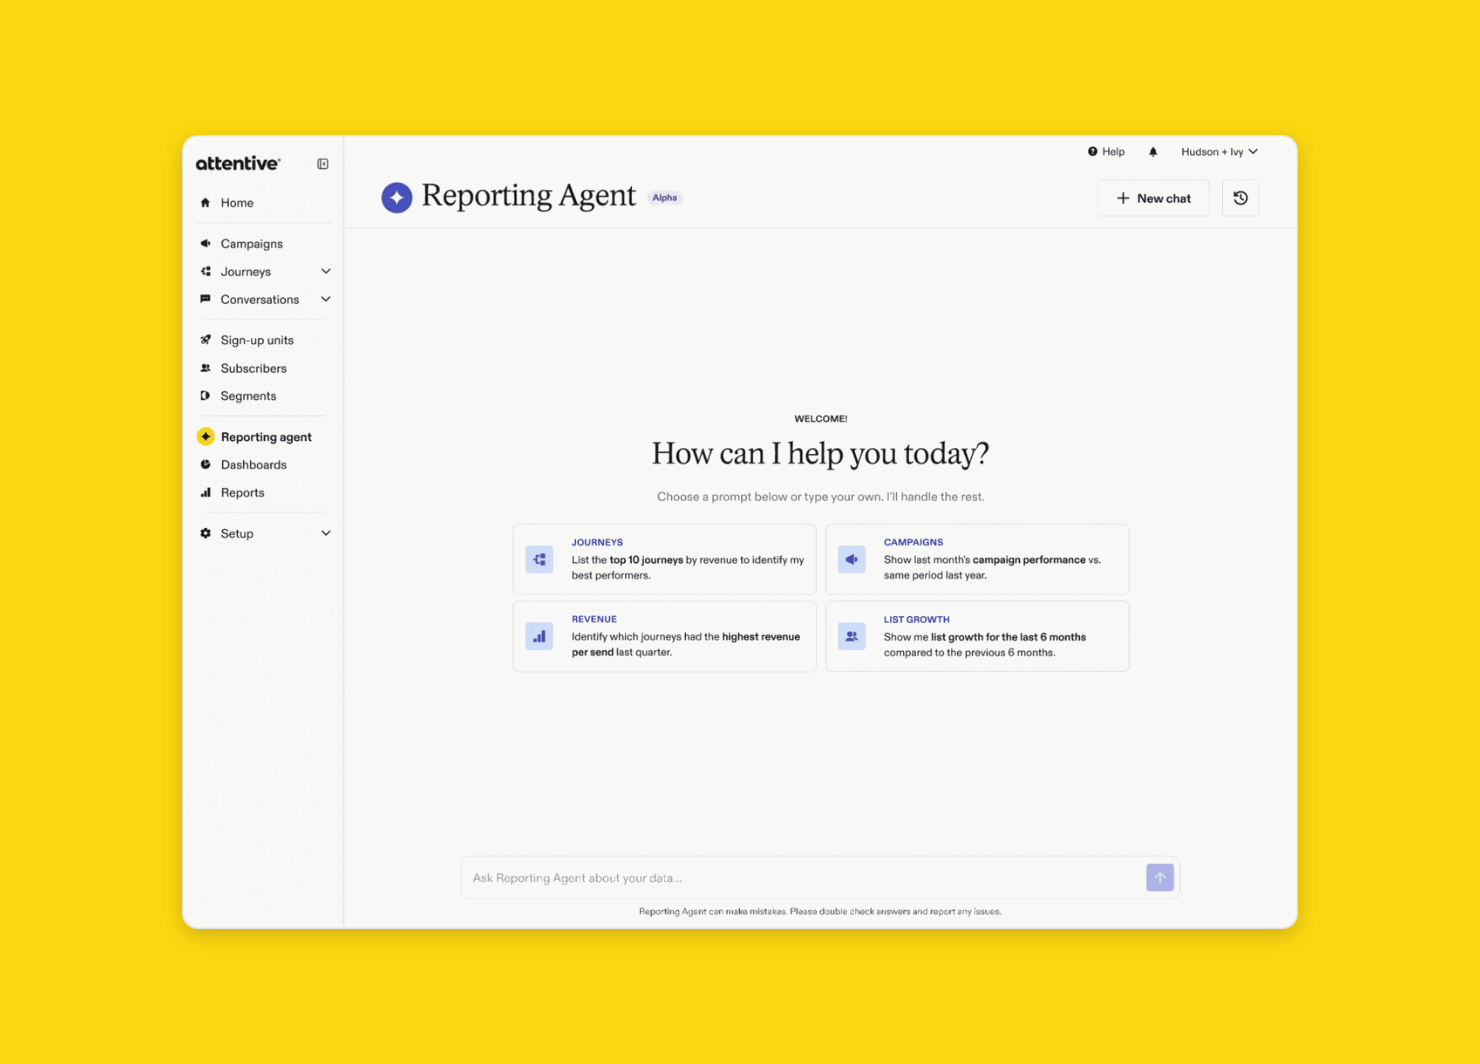
Task: Click the Home house icon
Action: click(206, 203)
